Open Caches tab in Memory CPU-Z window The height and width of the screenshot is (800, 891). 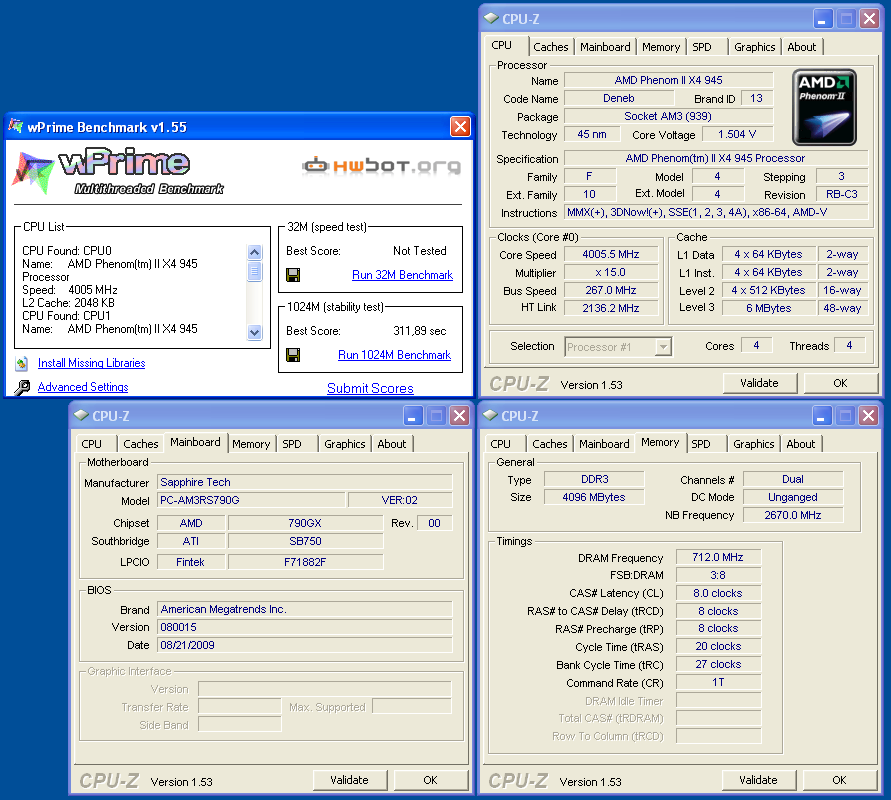coord(550,444)
